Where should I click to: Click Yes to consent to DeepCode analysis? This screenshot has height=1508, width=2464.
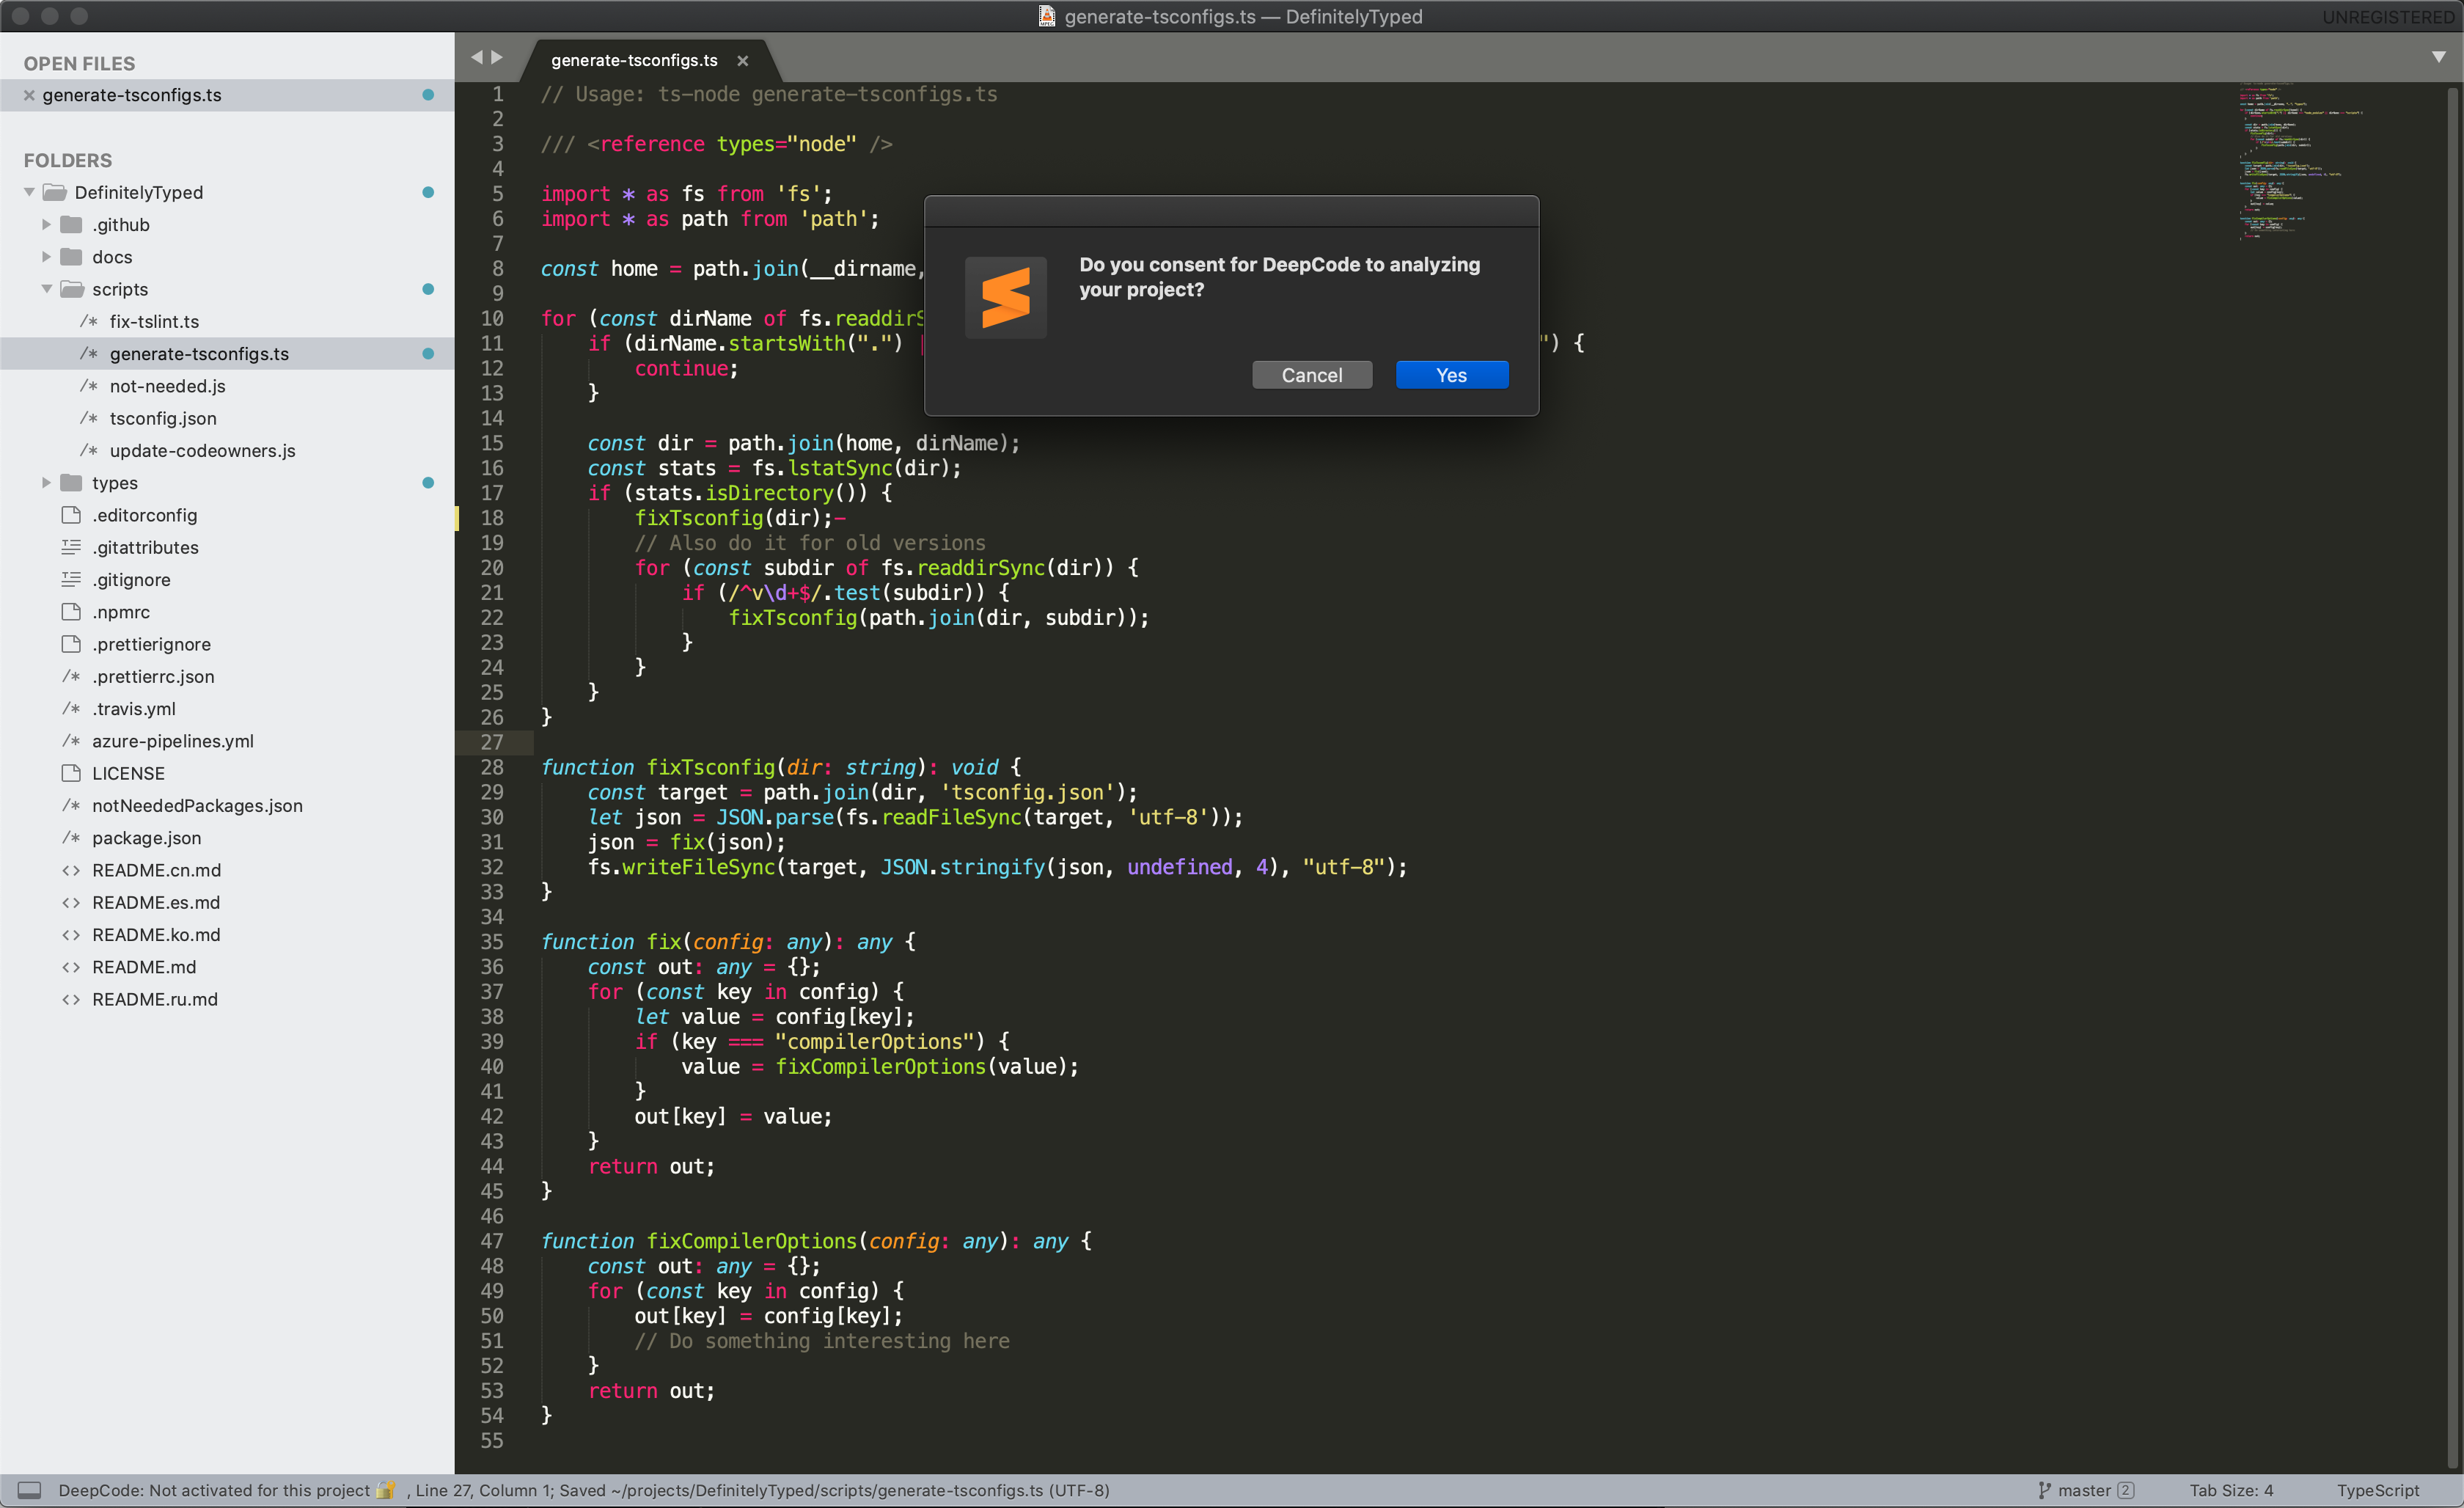1451,375
